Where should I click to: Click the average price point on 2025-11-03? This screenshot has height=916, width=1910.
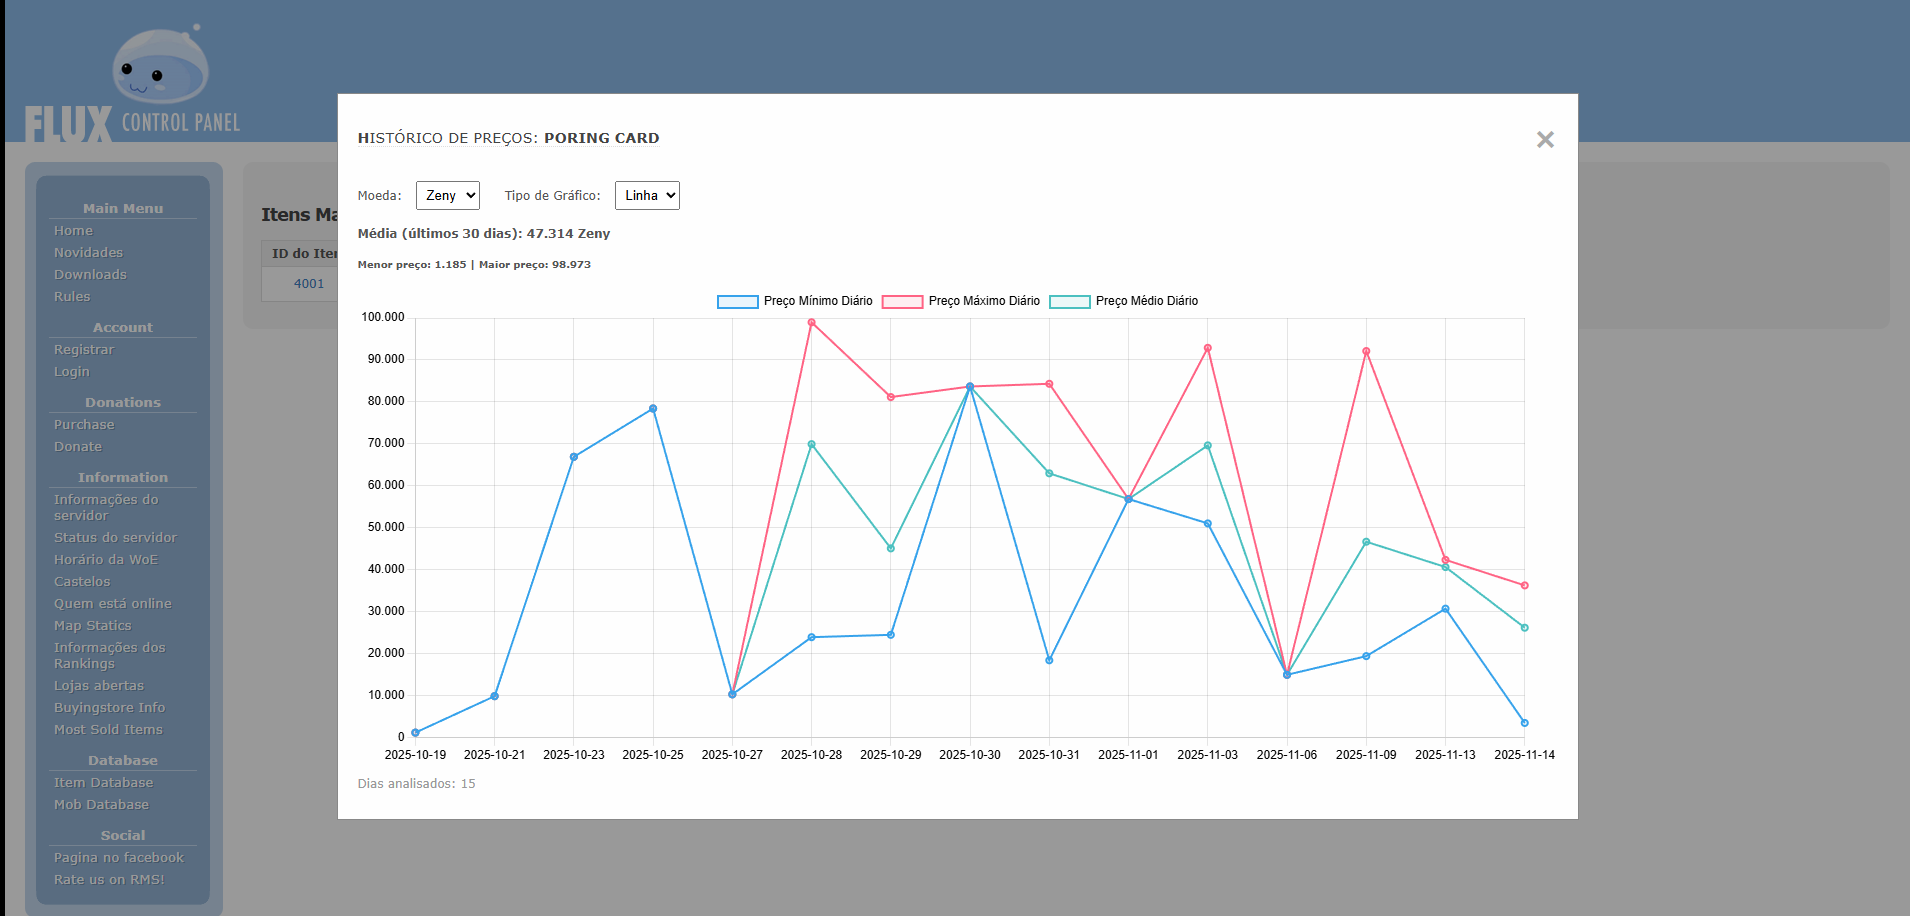pyautogui.click(x=1207, y=446)
